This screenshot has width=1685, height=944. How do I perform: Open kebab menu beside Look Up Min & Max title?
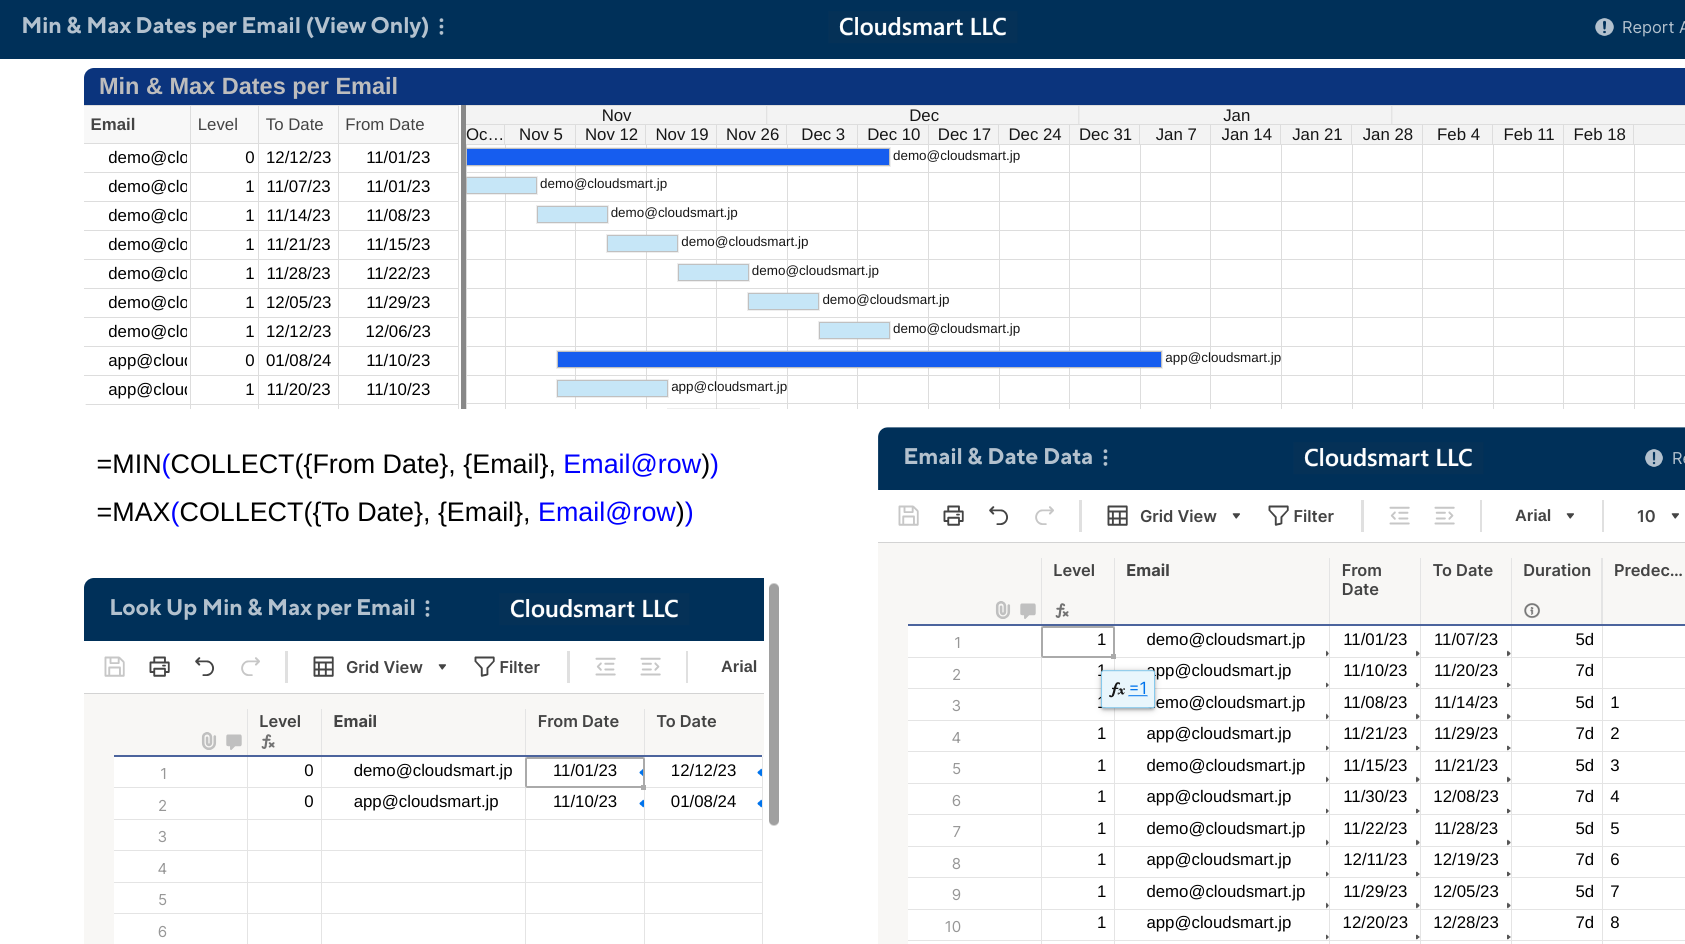(427, 608)
